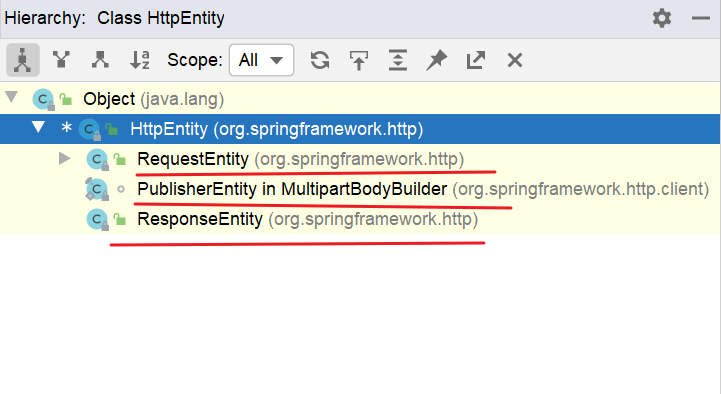The height and width of the screenshot is (394, 721).
Task: Pin the hierarchy tab
Action: pyautogui.click(x=436, y=60)
